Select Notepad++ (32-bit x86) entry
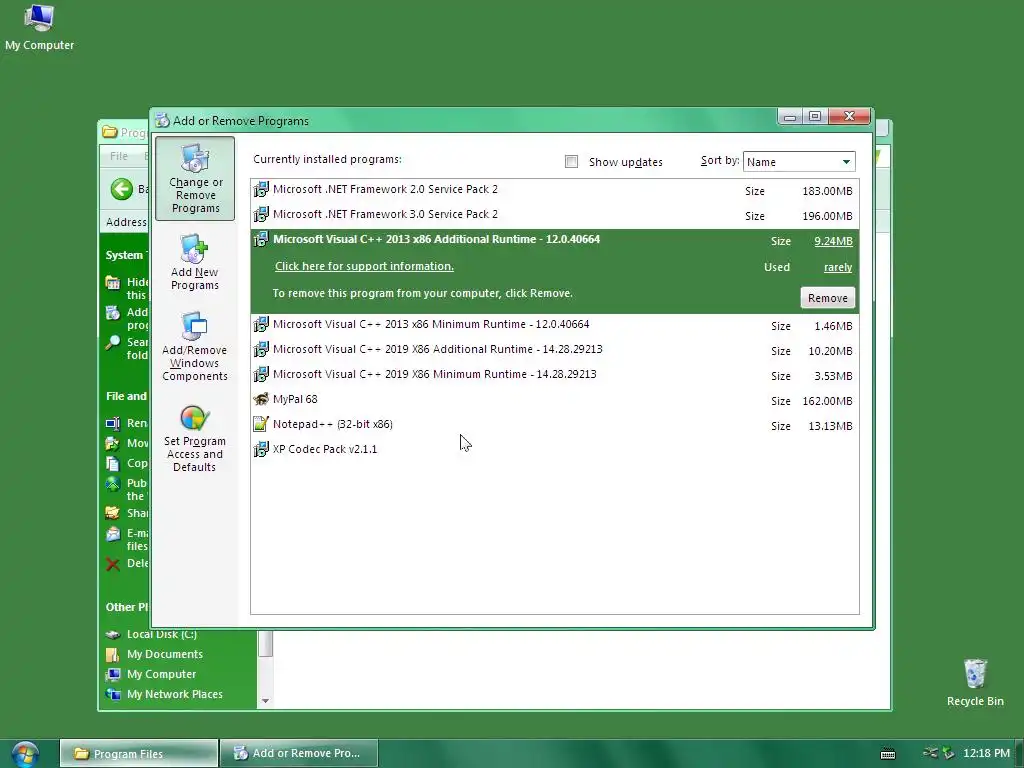 554,424
